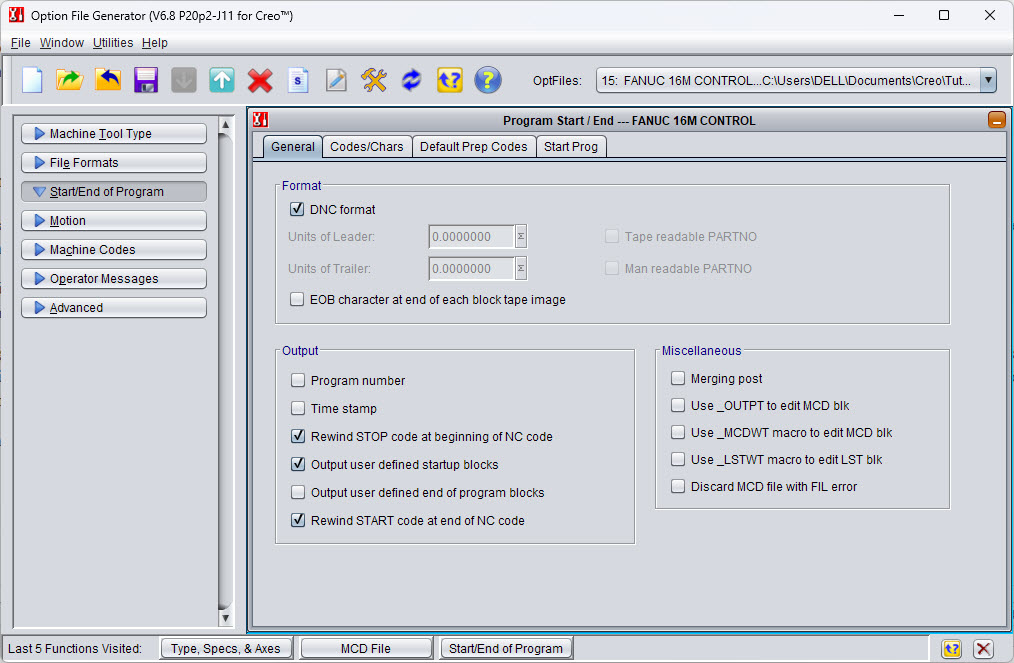This screenshot has height=663, width=1014.
Task: Minimize the Program Start/End panel orange icon
Action: [x=996, y=120]
